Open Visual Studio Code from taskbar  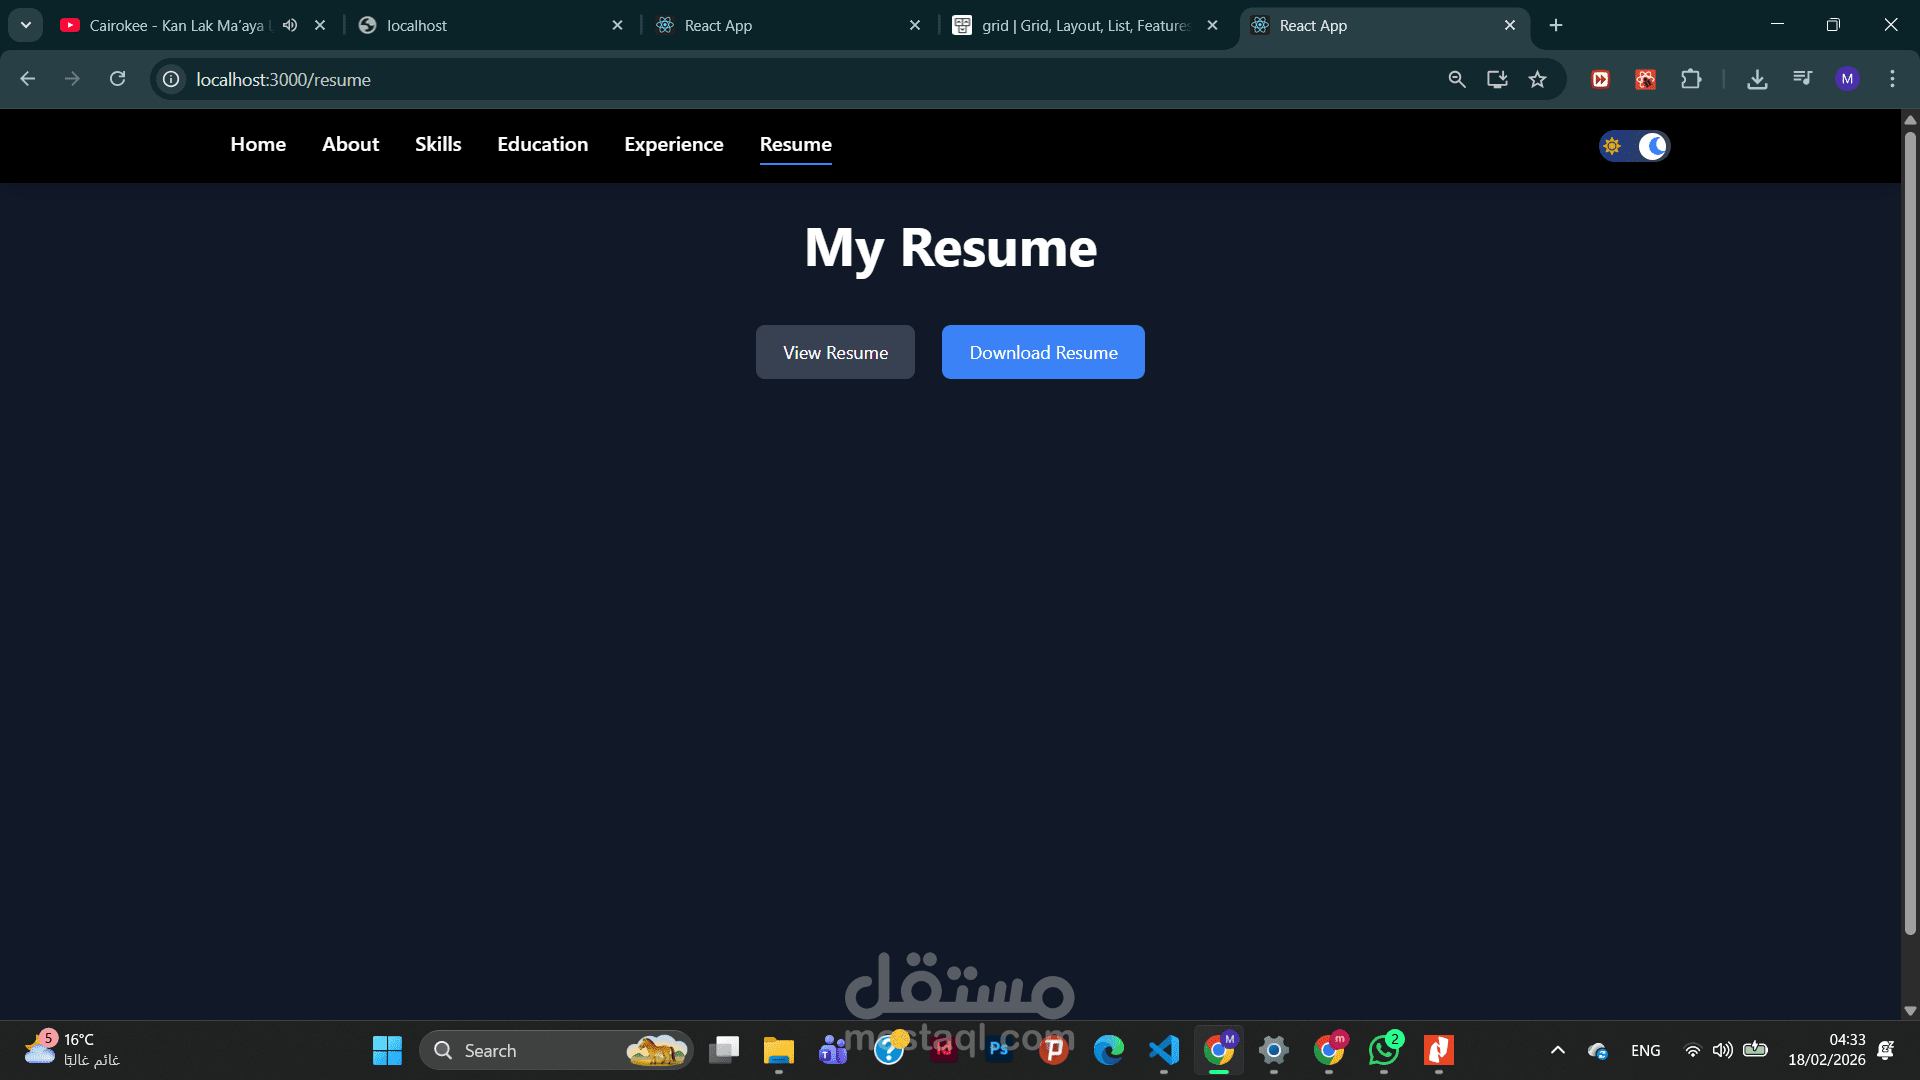point(1164,1050)
